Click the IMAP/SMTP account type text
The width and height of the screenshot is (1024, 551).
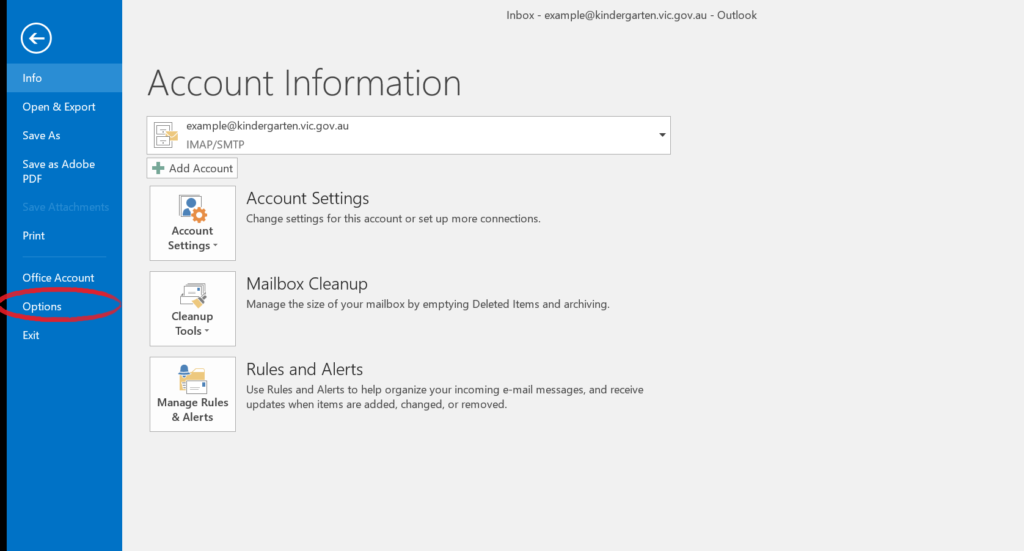(216, 144)
